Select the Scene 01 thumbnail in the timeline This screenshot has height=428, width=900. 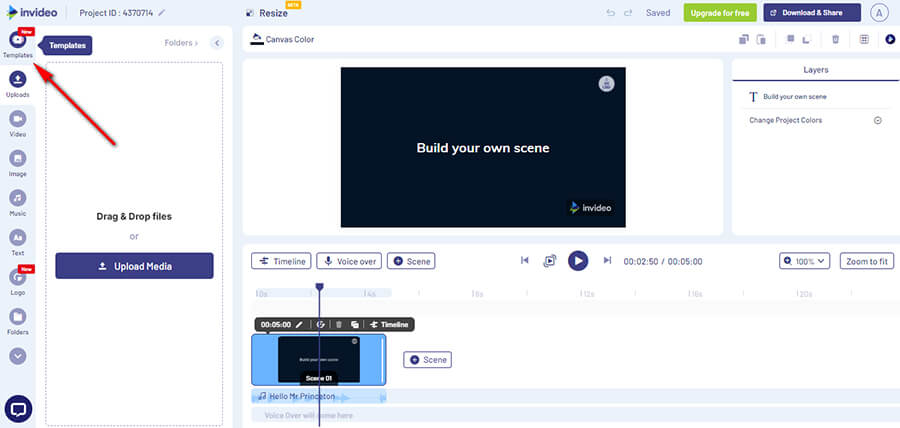[x=318, y=359]
